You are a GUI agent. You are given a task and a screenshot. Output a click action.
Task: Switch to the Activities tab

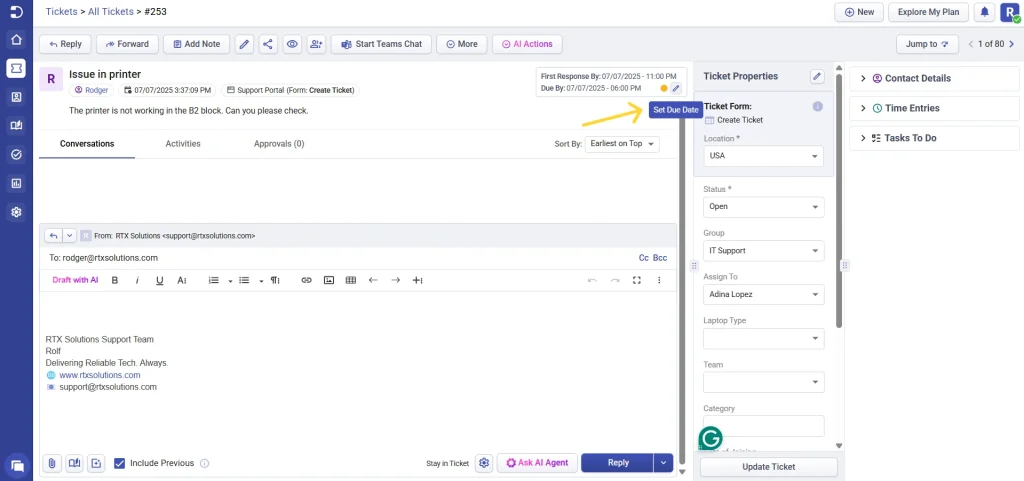183,144
